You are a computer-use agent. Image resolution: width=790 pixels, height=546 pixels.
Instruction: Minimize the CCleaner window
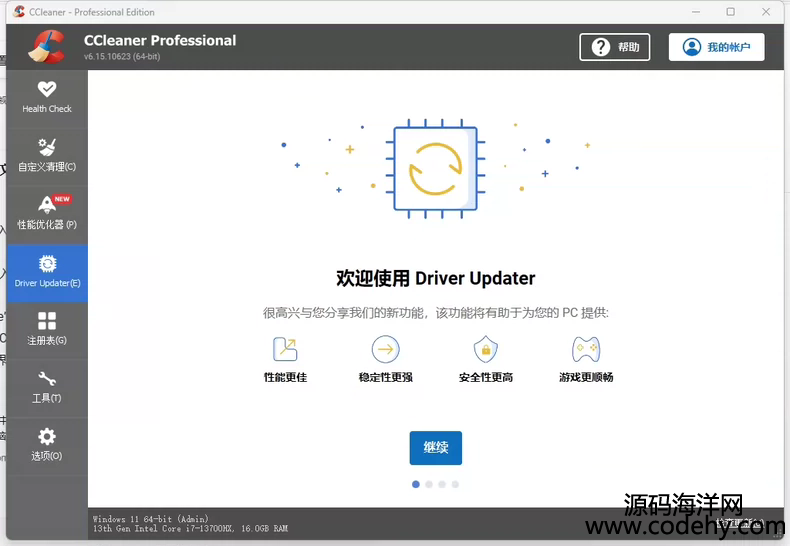(x=696, y=12)
